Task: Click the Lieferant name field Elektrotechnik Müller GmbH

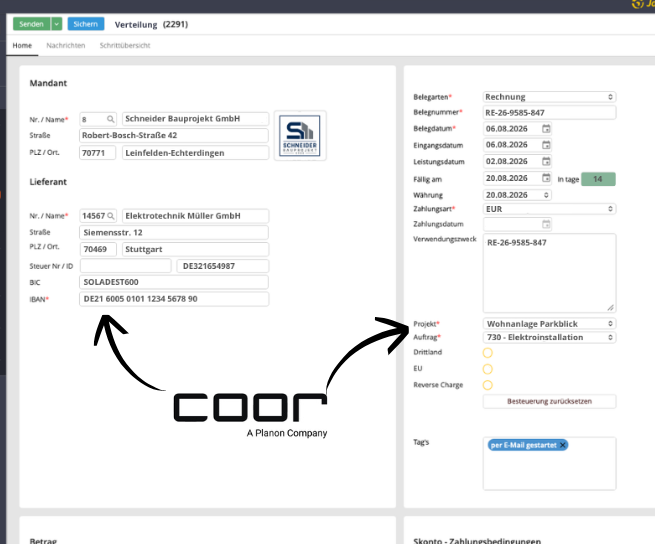Action: (x=195, y=216)
